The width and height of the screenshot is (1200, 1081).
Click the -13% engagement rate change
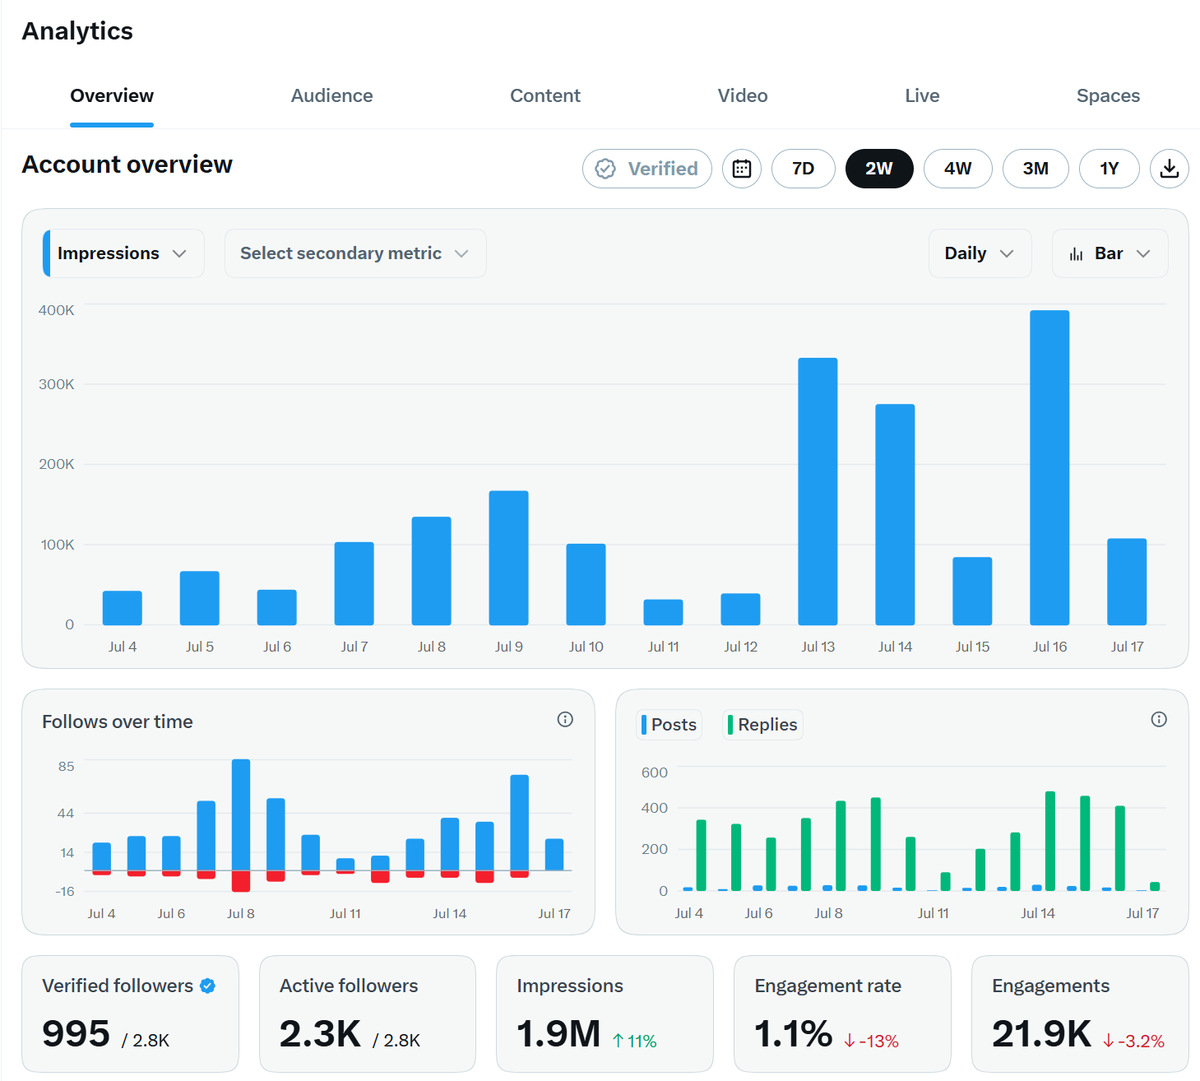tap(871, 1041)
